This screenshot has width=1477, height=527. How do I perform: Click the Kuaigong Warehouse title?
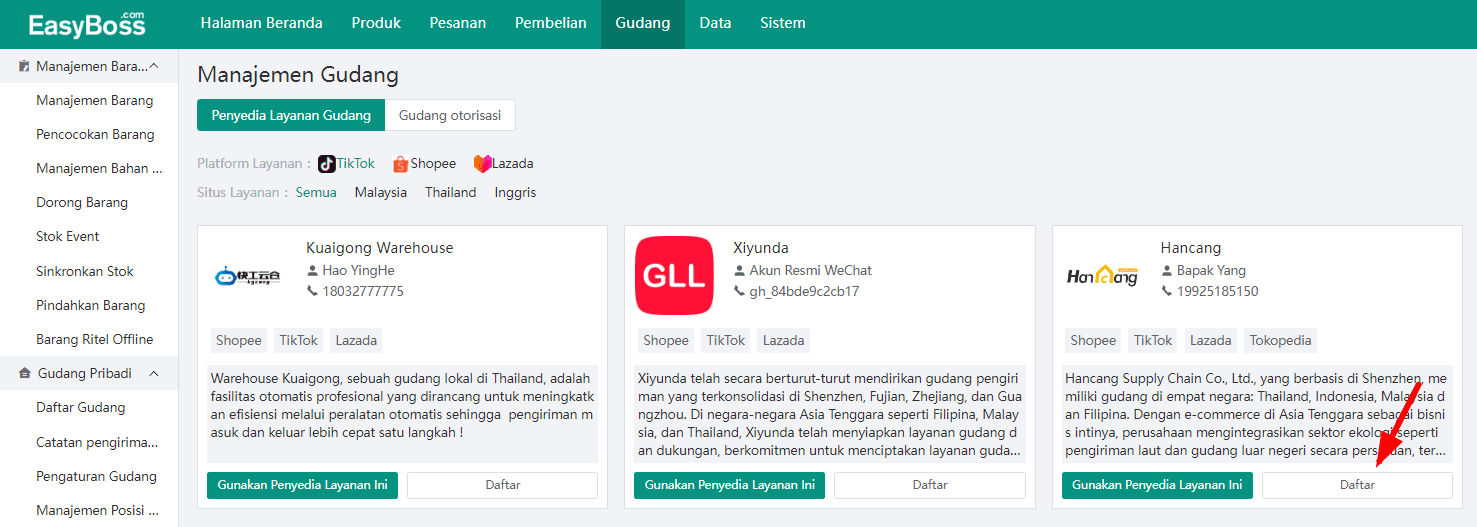pyautogui.click(x=380, y=247)
